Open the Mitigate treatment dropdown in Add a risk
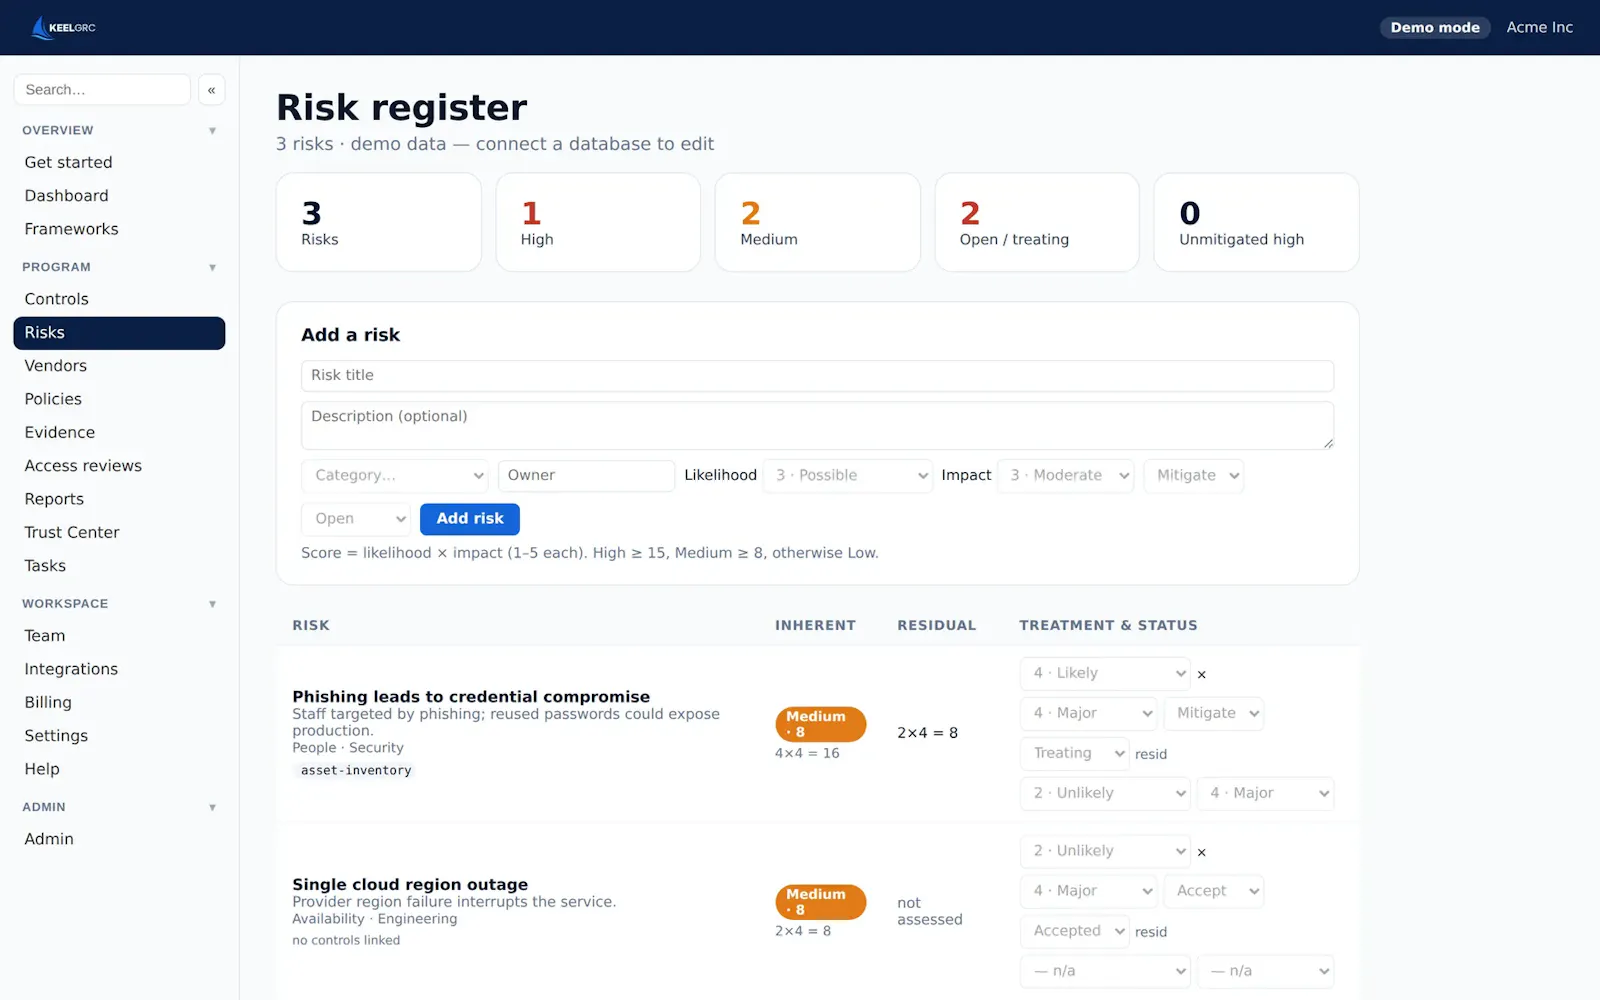Image resolution: width=1600 pixels, height=1000 pixels. (x=1194, y=476)
